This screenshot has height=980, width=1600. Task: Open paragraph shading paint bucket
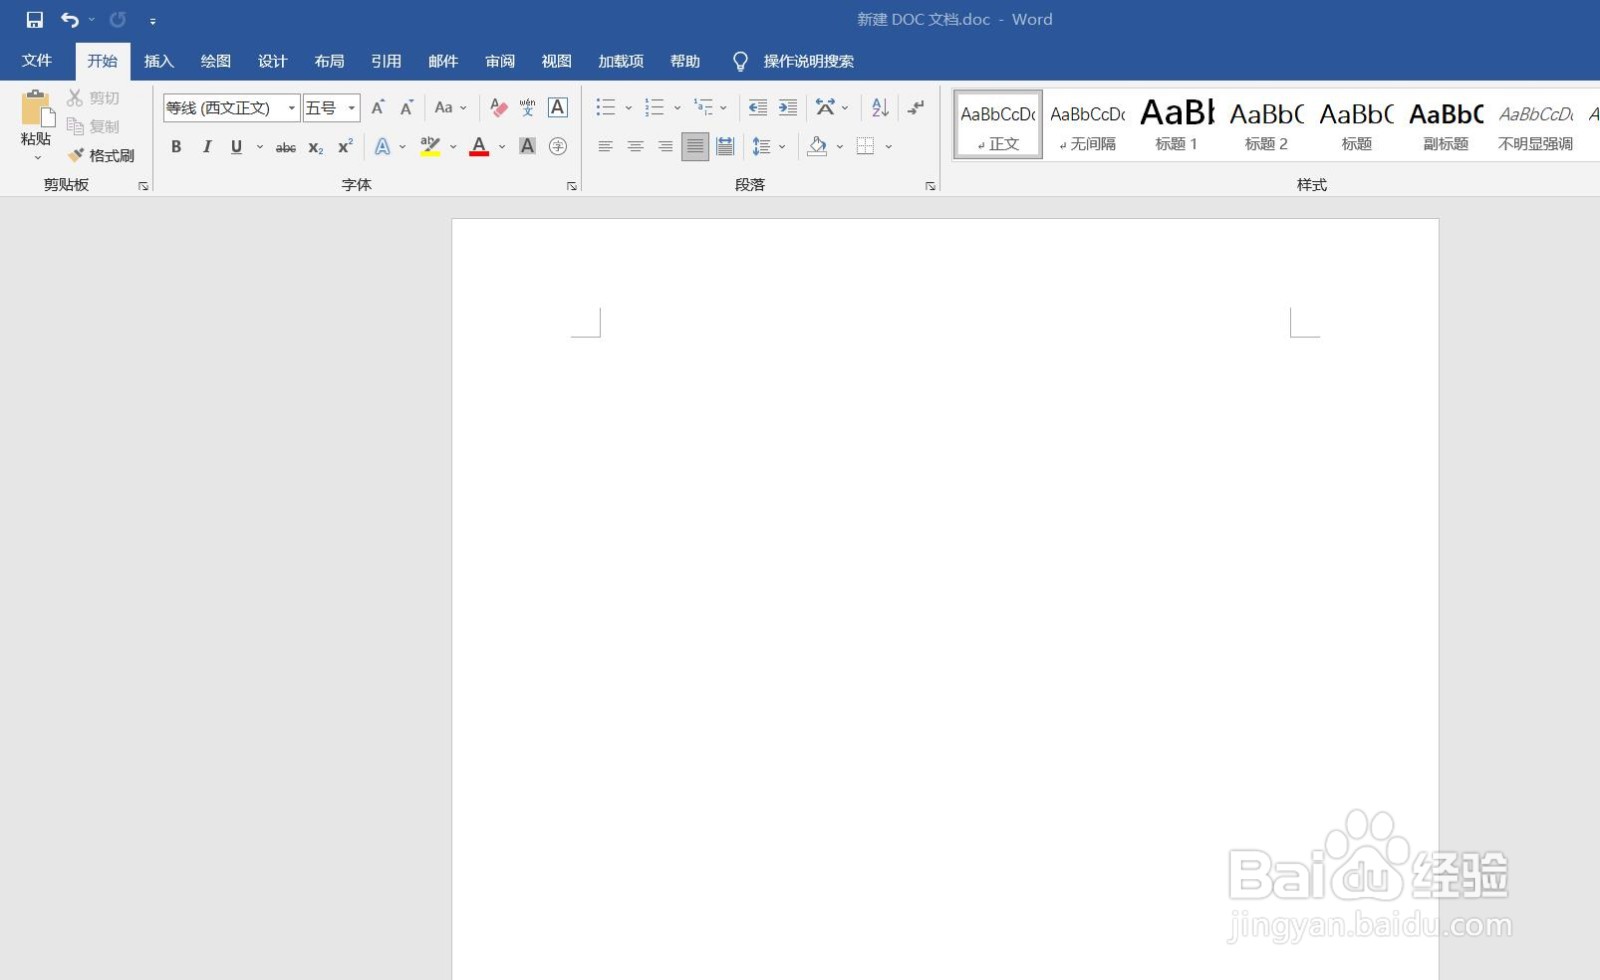point(817,147)
